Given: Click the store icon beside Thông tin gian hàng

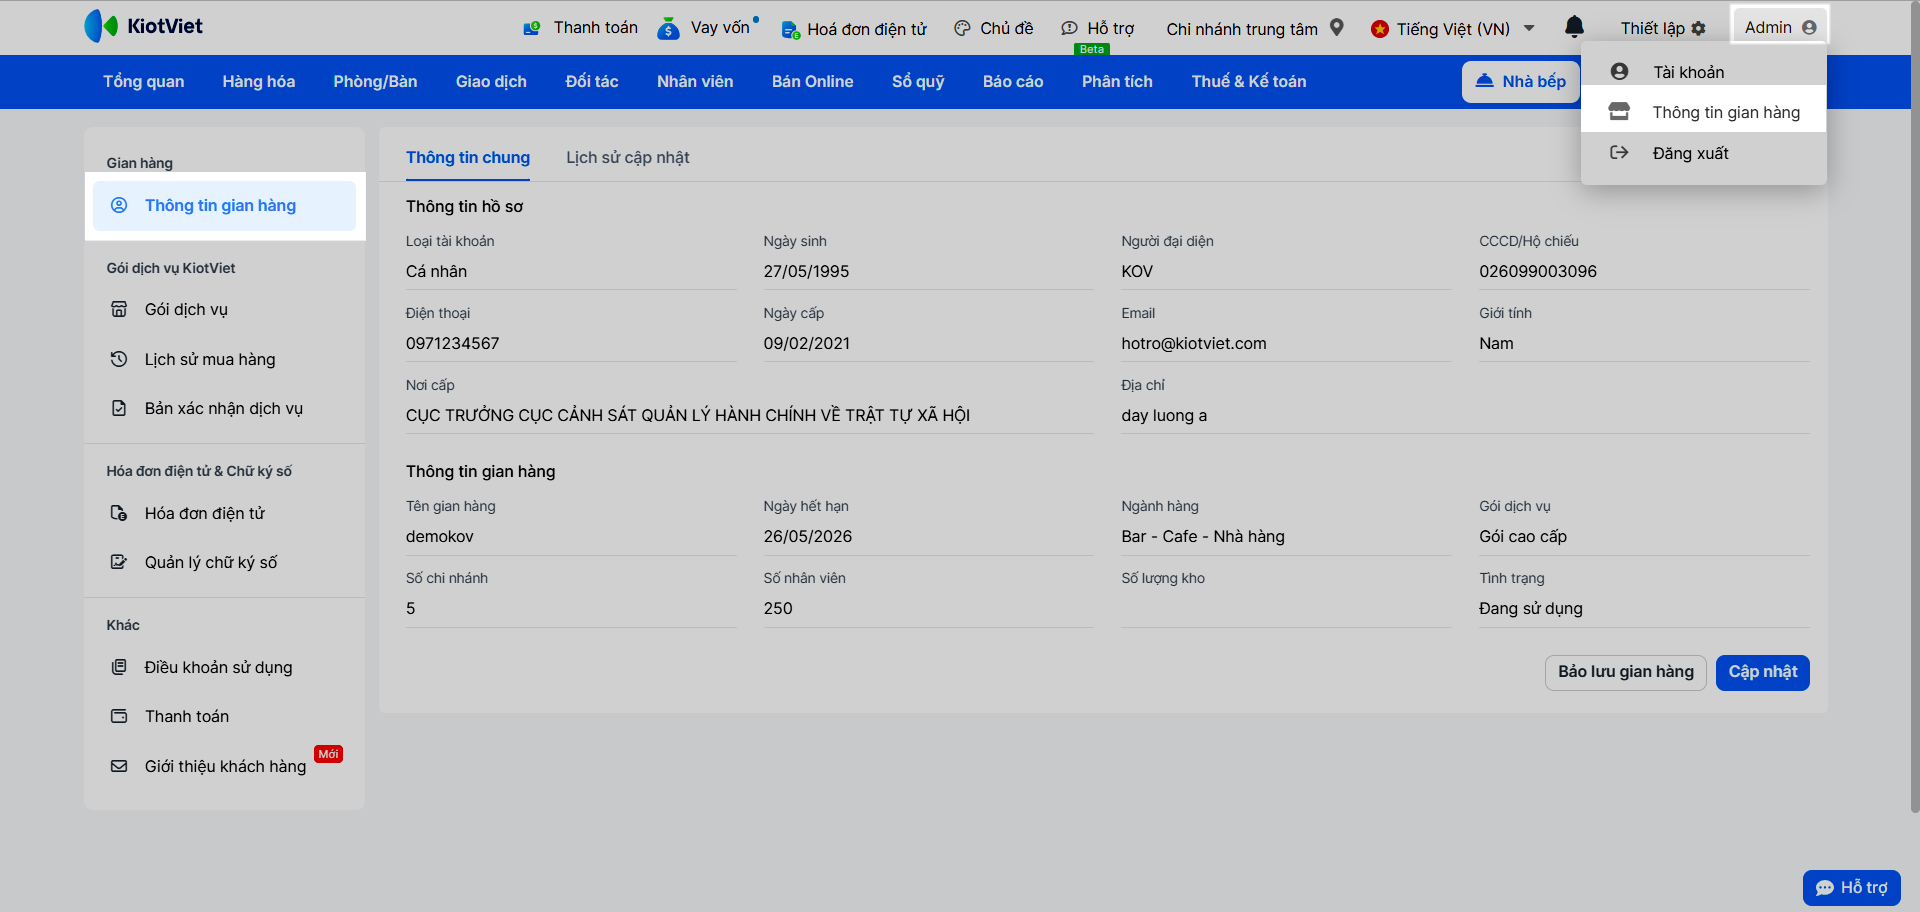Looking at the screenshot, I should click(1619, 112).
